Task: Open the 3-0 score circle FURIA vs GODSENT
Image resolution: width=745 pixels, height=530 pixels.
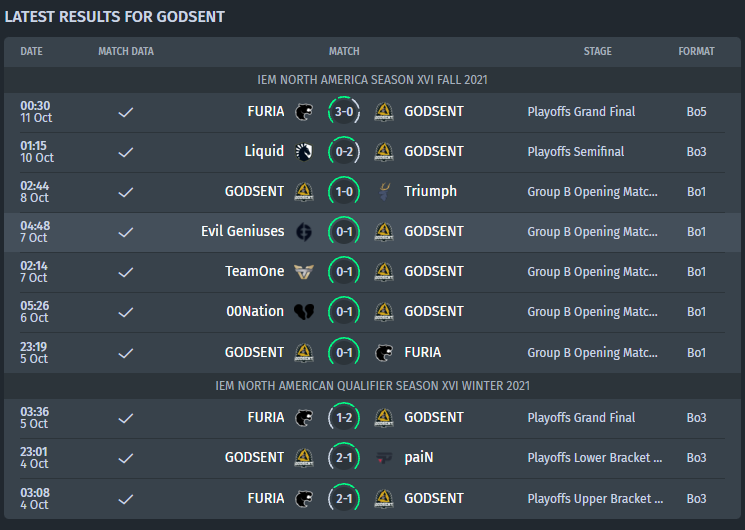Action: tap(344, 112)
